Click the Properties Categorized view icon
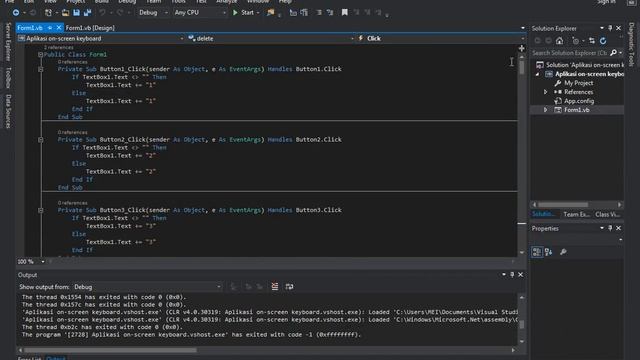The width and height of the screenshot is (640, 360). click(x=537, y=252)
